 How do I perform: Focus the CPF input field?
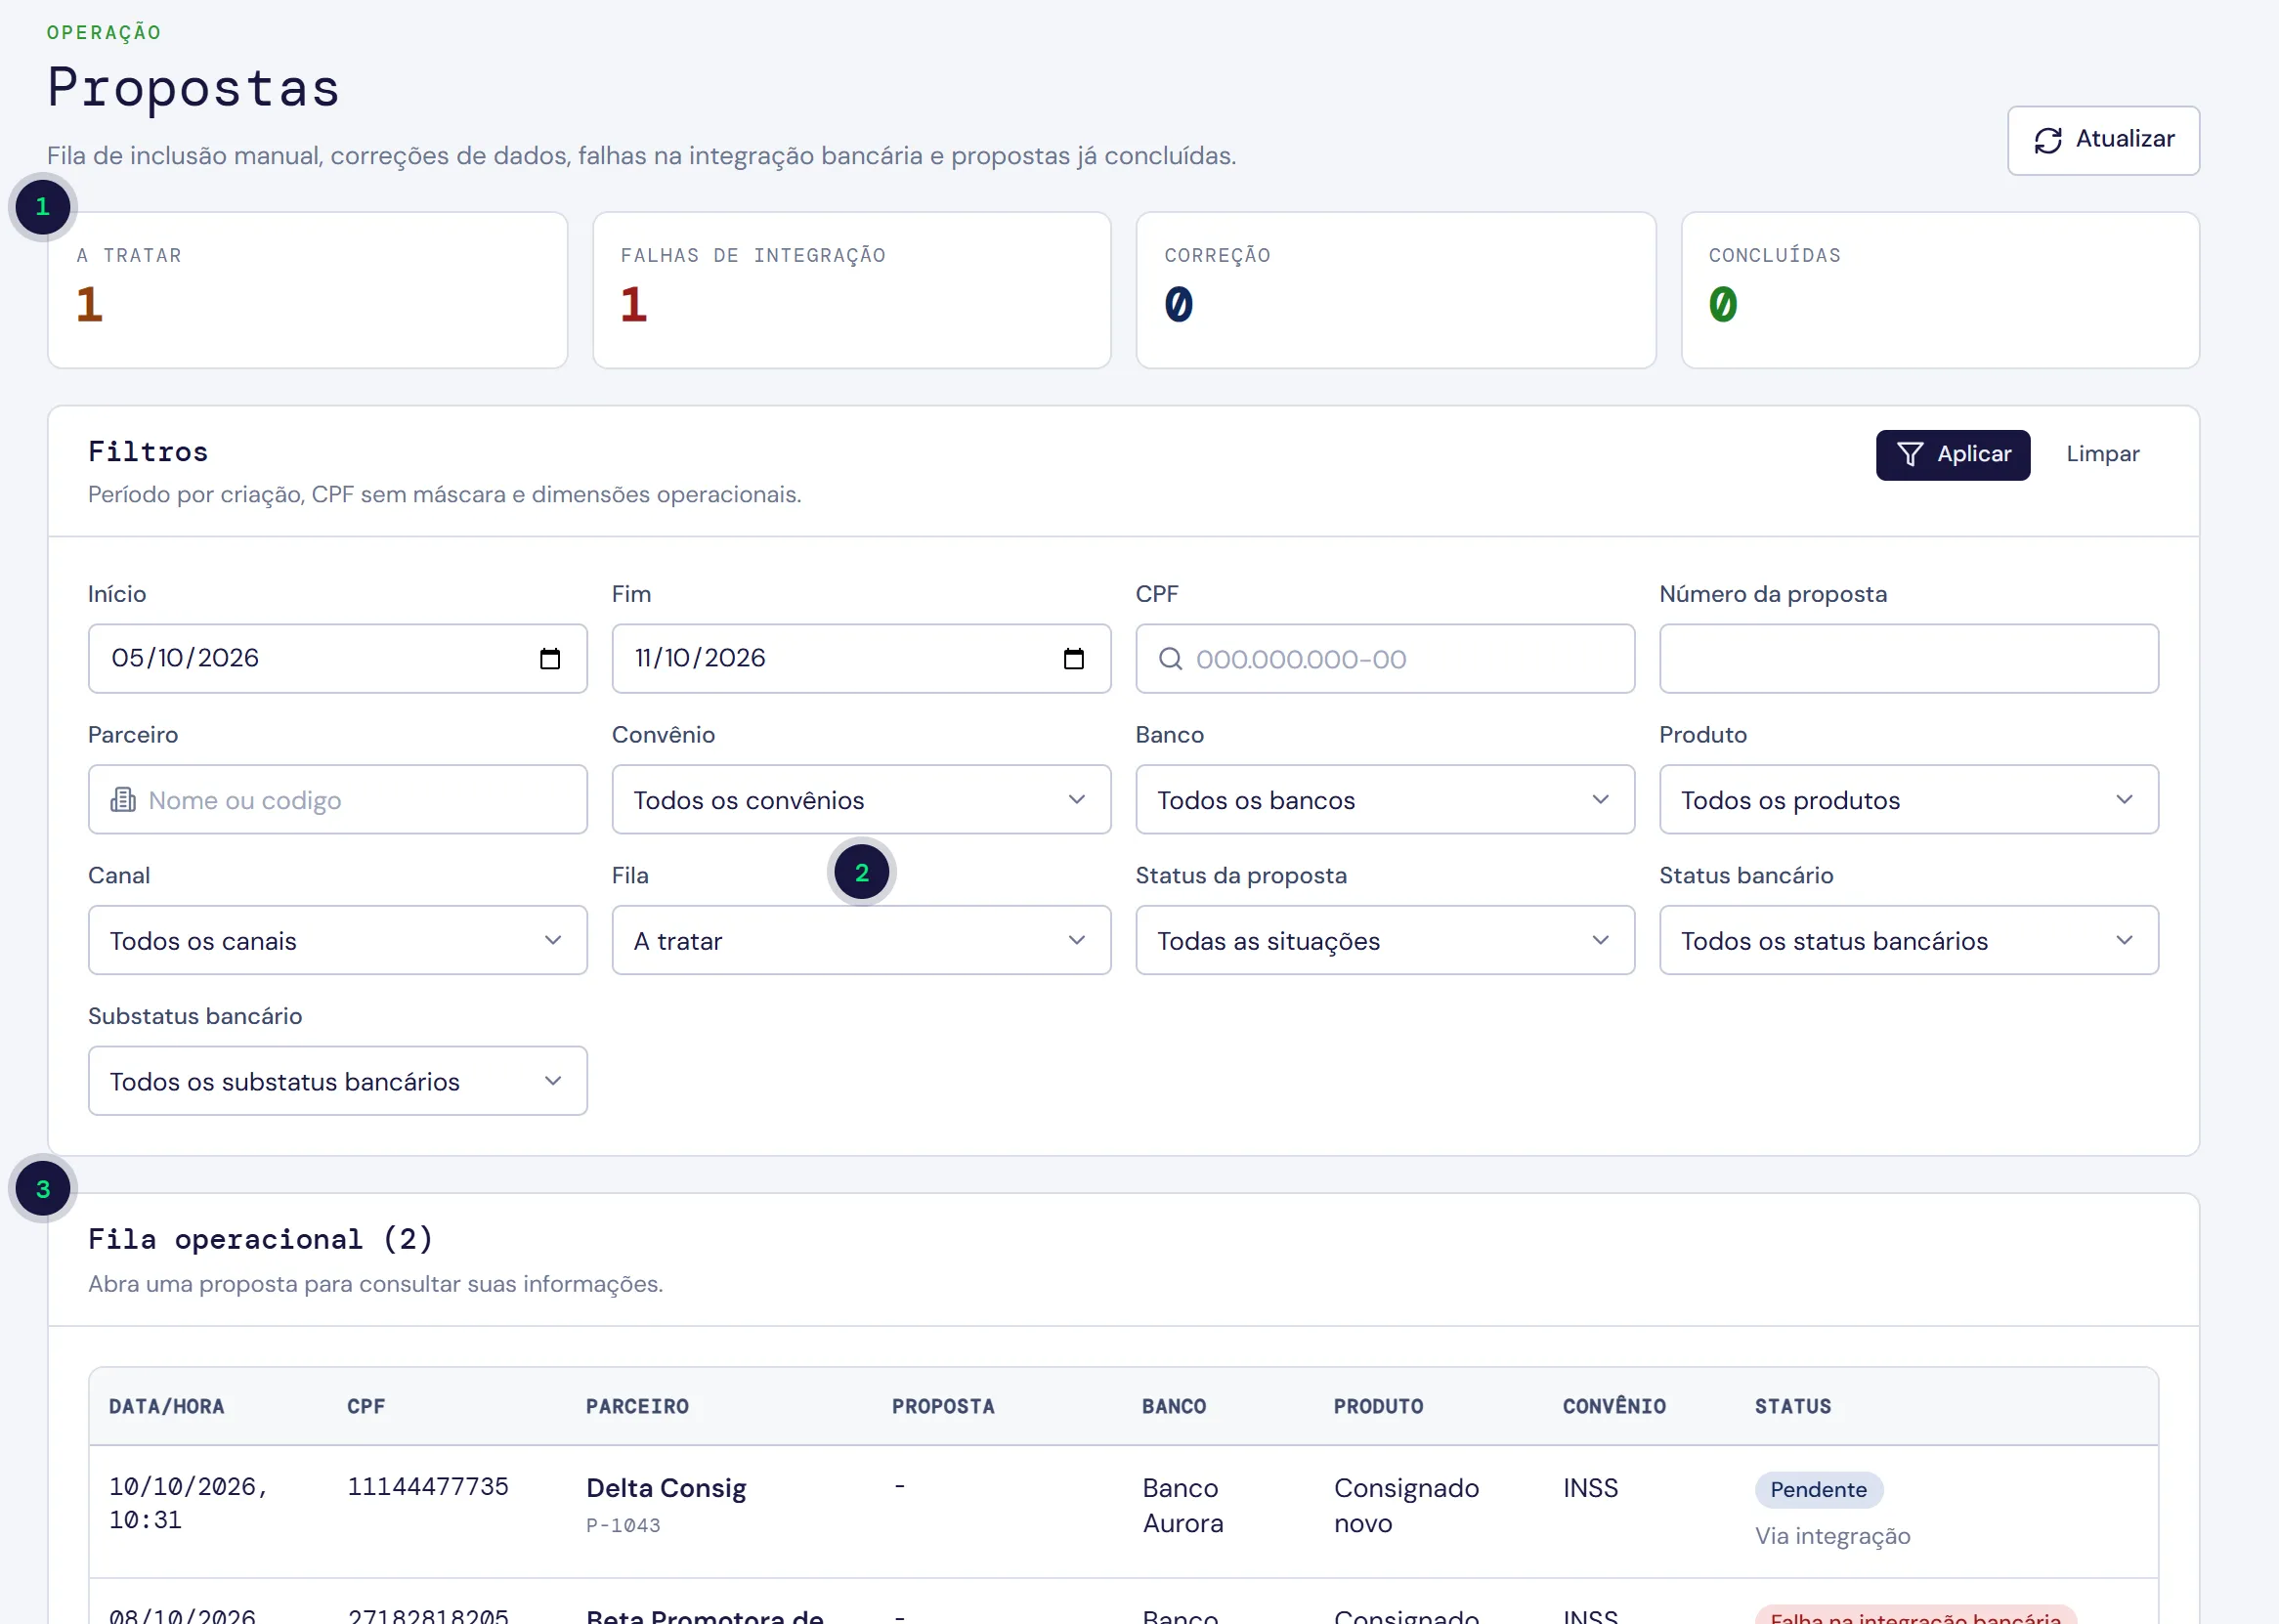[x=1385, y=659]
